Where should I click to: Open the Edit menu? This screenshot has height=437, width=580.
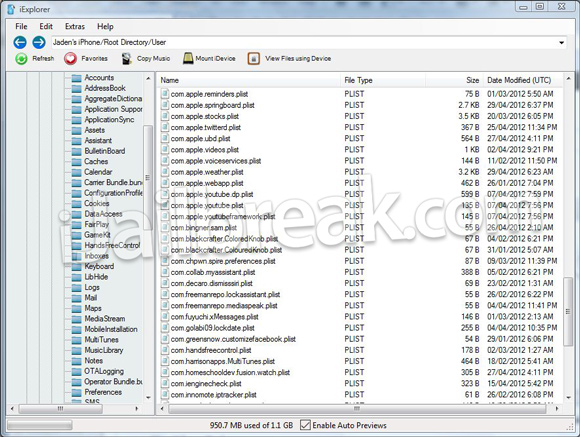tap(46, 27)
